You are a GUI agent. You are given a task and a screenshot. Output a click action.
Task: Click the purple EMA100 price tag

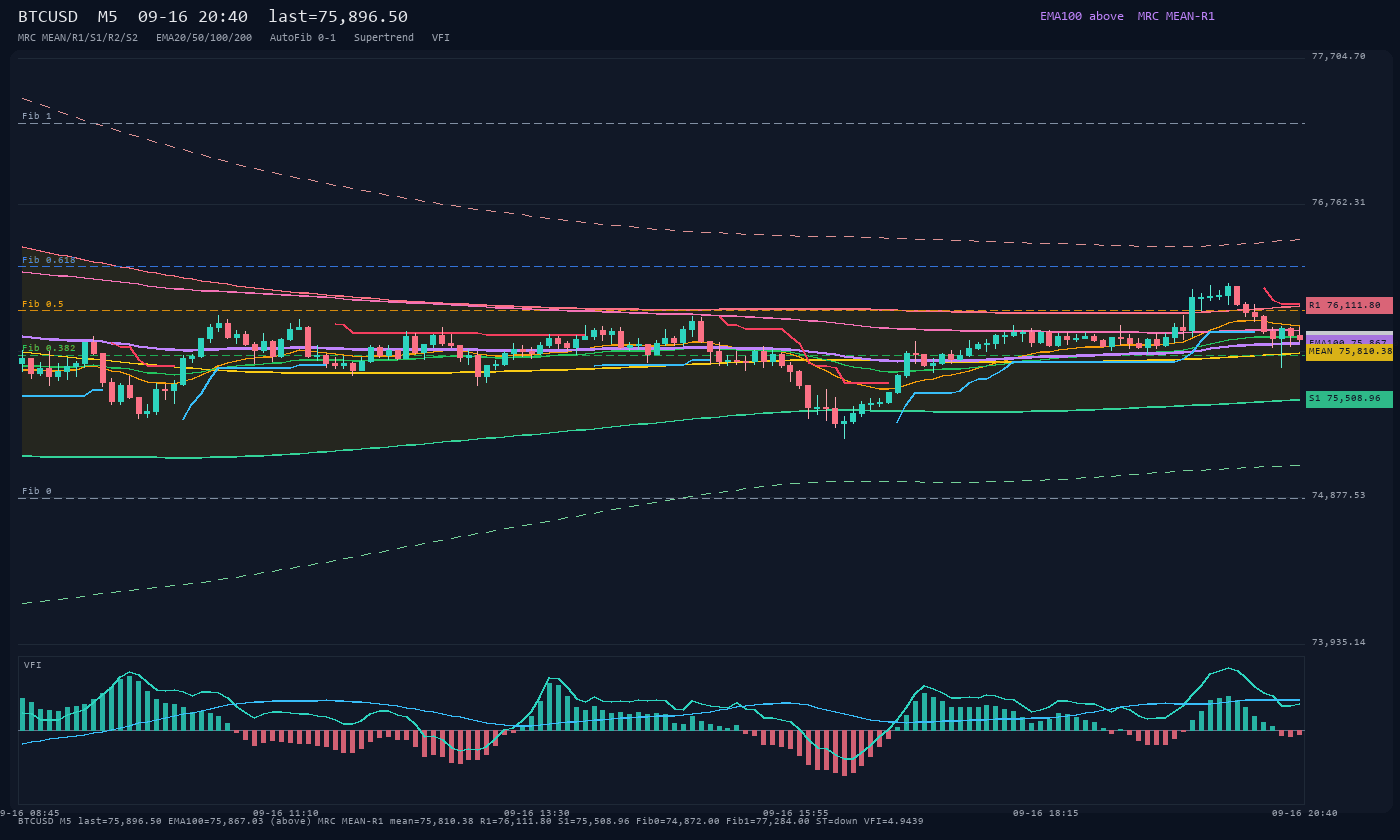1349,339
